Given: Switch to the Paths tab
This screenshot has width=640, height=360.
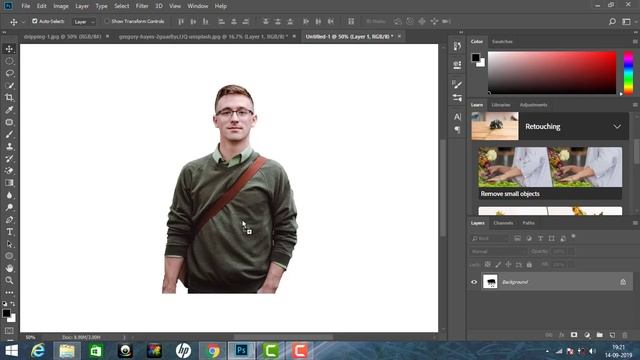Looking at the screenshot, I should pos(528,223).
